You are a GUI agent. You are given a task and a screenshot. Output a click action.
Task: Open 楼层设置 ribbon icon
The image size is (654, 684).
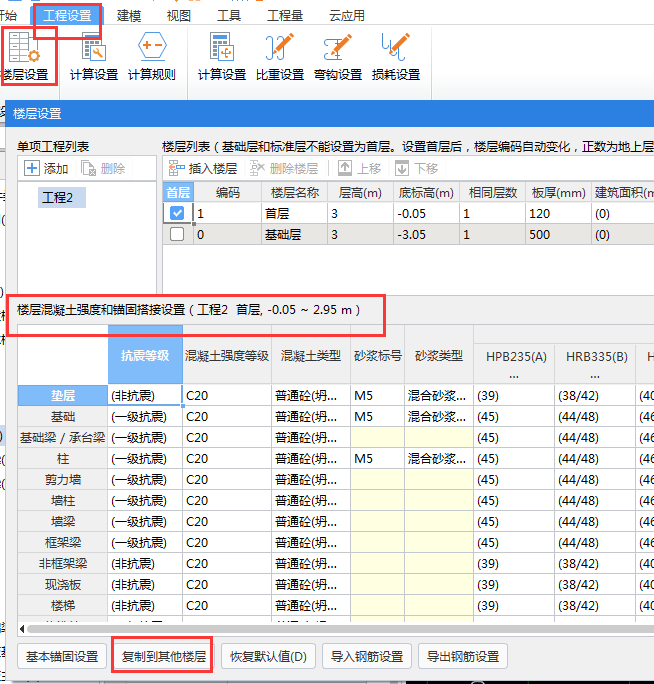click(x=26, y=56)
